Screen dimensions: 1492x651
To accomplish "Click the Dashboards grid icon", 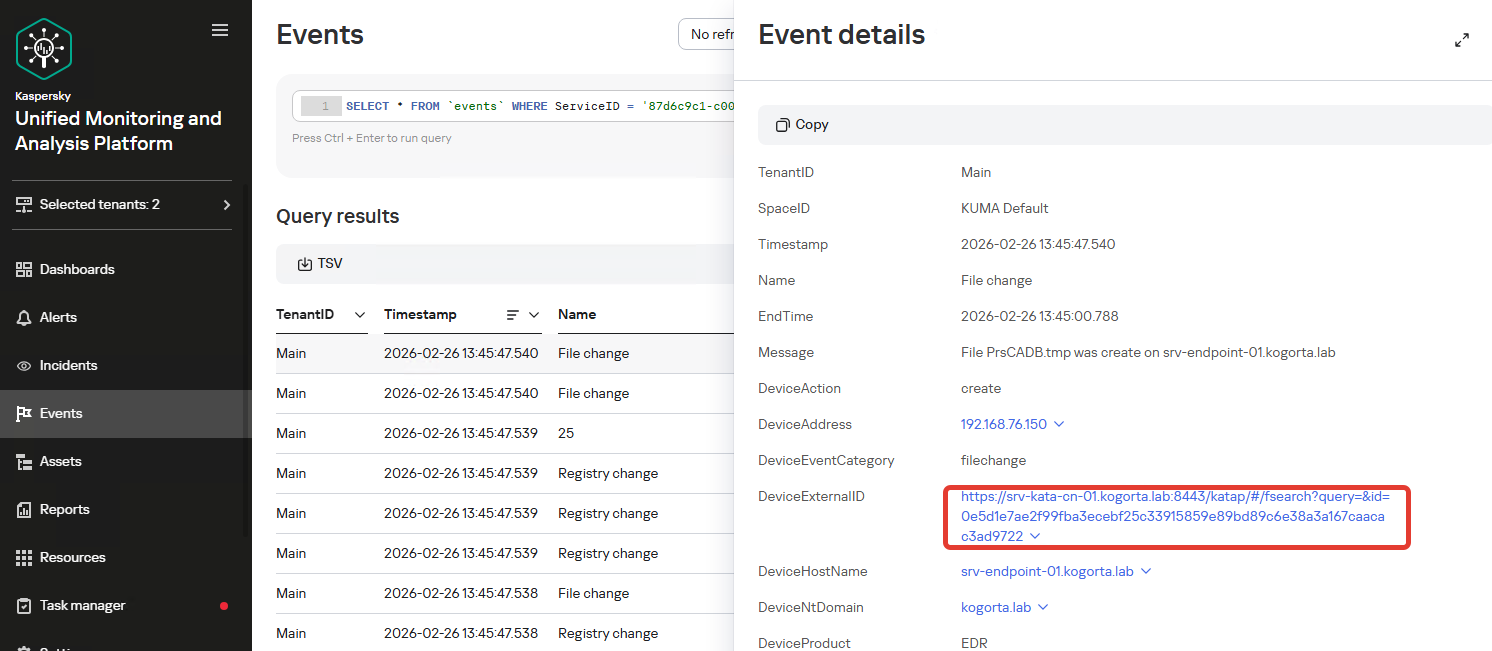I will pos(24,269).
